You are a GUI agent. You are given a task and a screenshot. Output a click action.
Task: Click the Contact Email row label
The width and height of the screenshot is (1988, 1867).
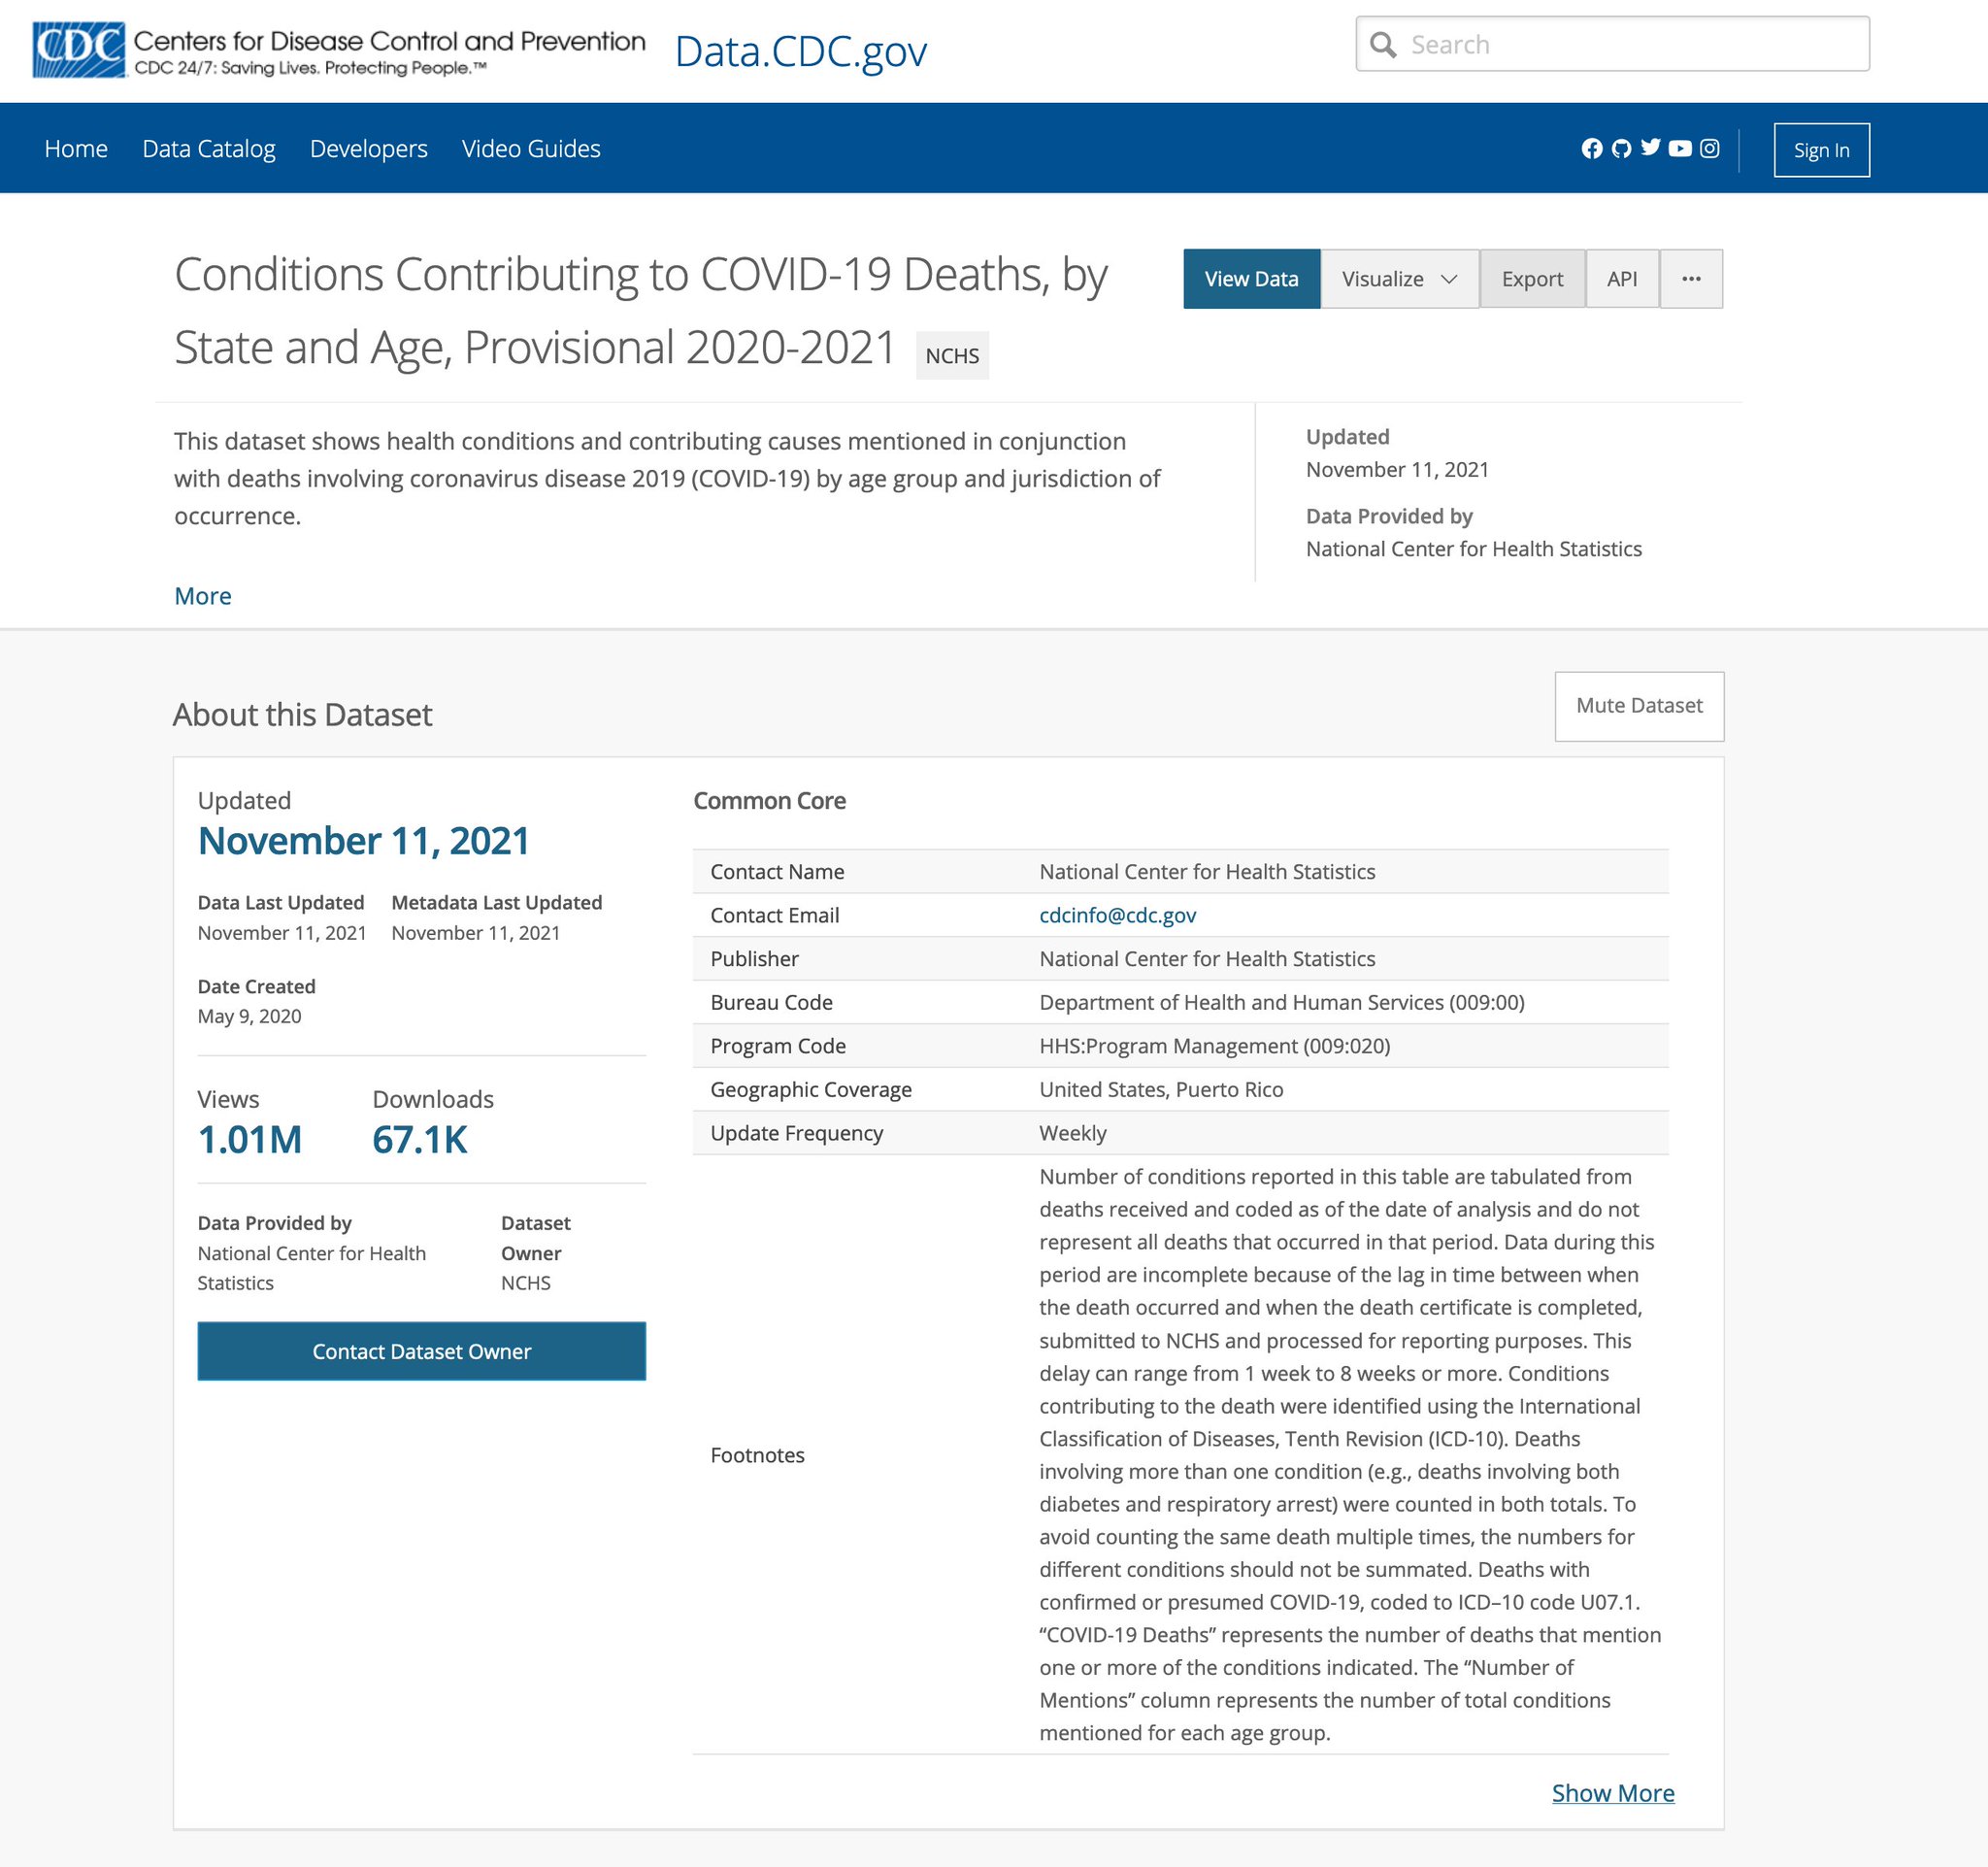coord(774,915)
